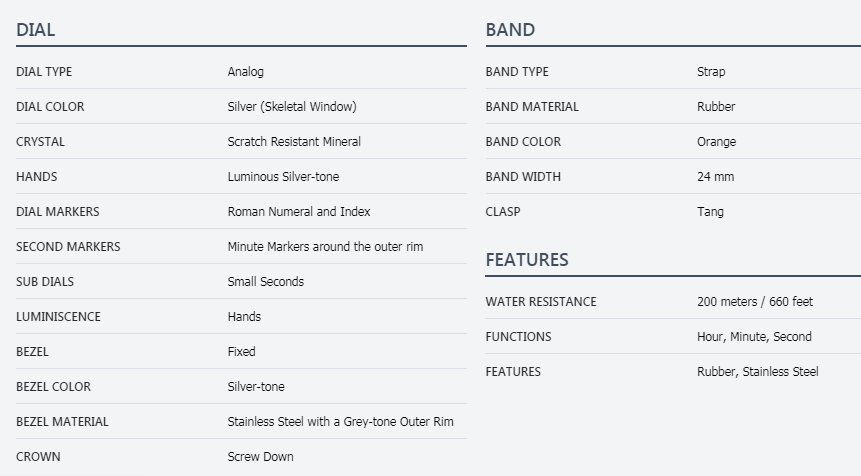Click the WATER RESISTANCE label
Image resolution: width=861 pixels, height=476 pixels.
[541, 302]
